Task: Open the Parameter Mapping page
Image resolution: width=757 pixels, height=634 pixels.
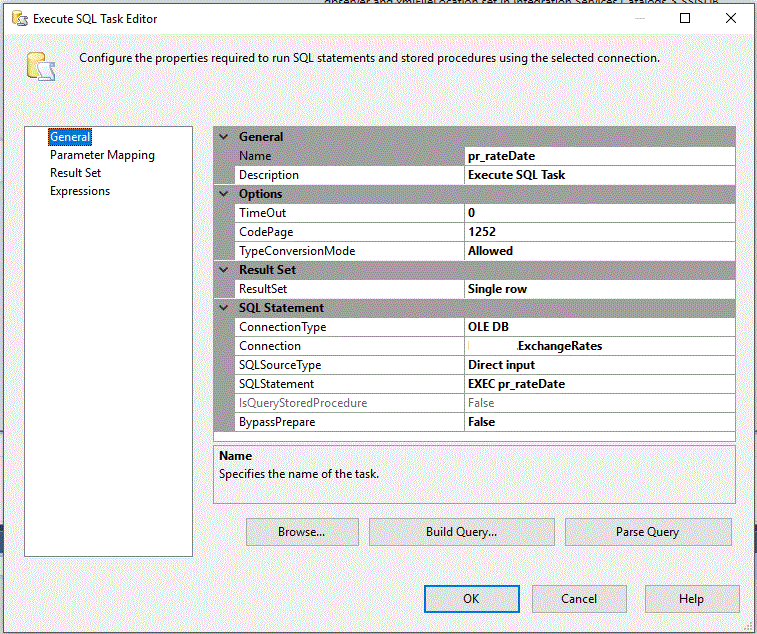Action: coord(102,155)
